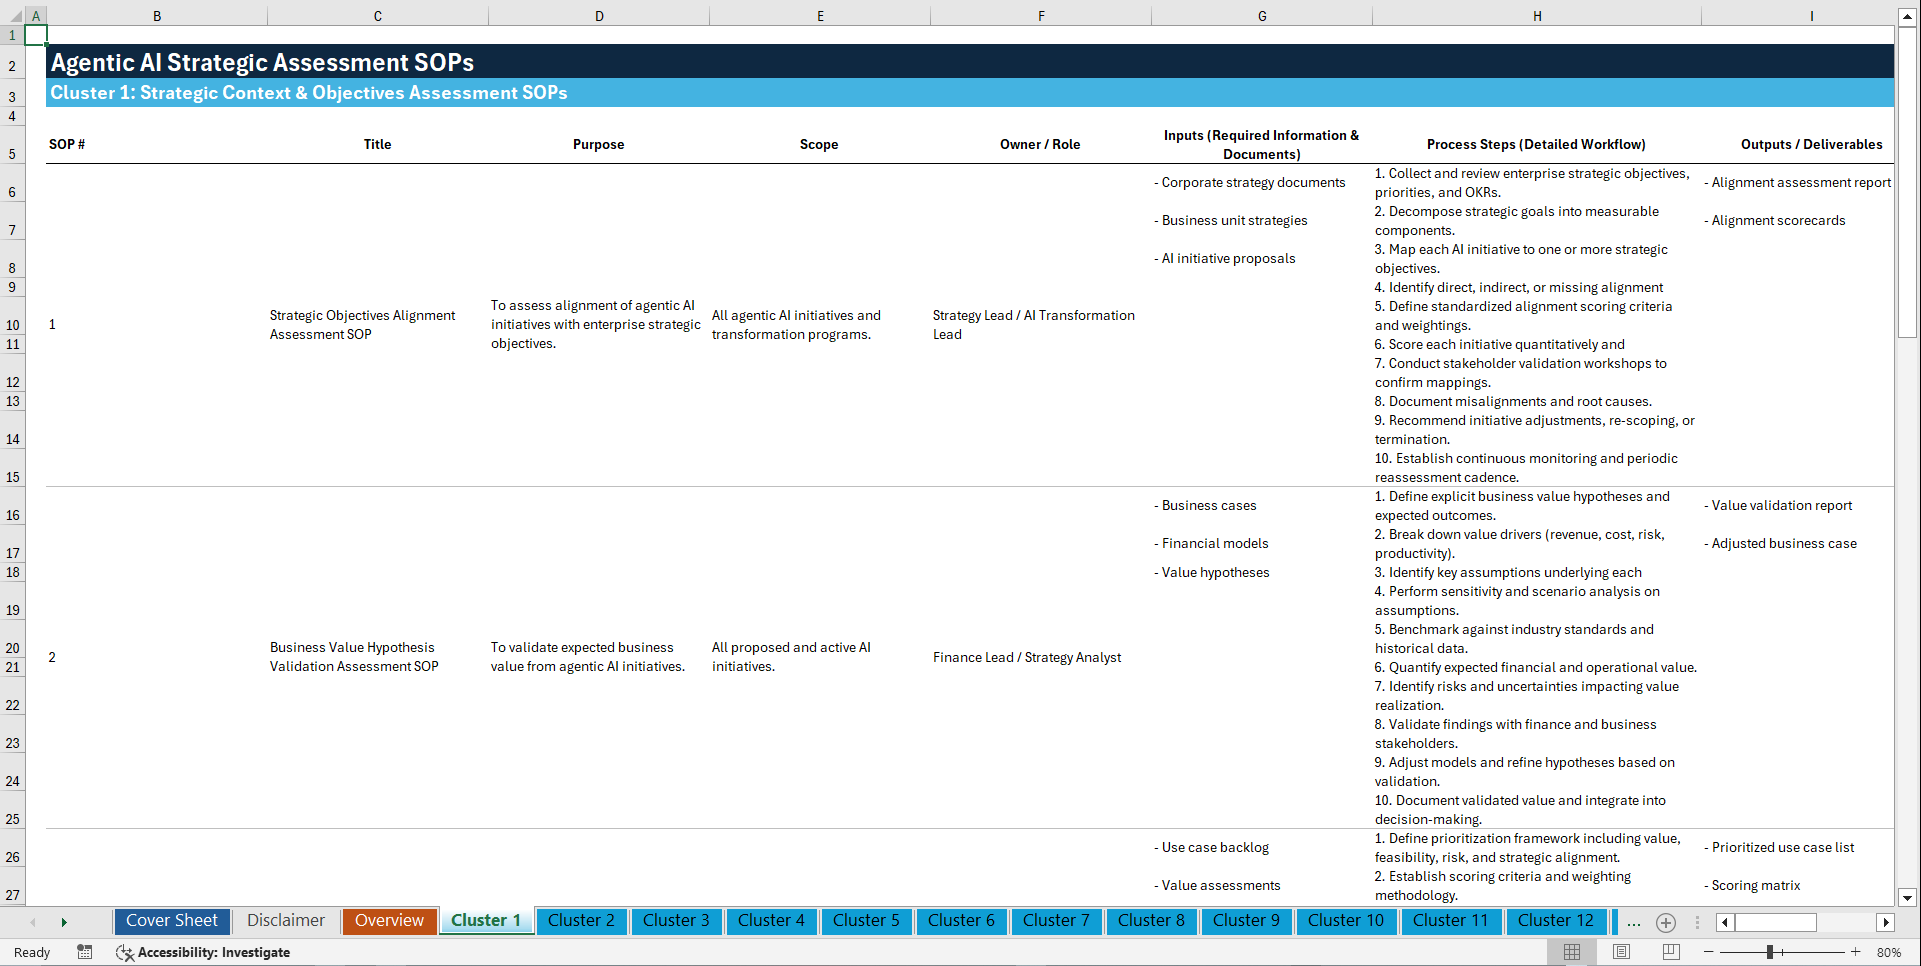
Task: Select the Overview sheet tab
Action: point(389,921)
